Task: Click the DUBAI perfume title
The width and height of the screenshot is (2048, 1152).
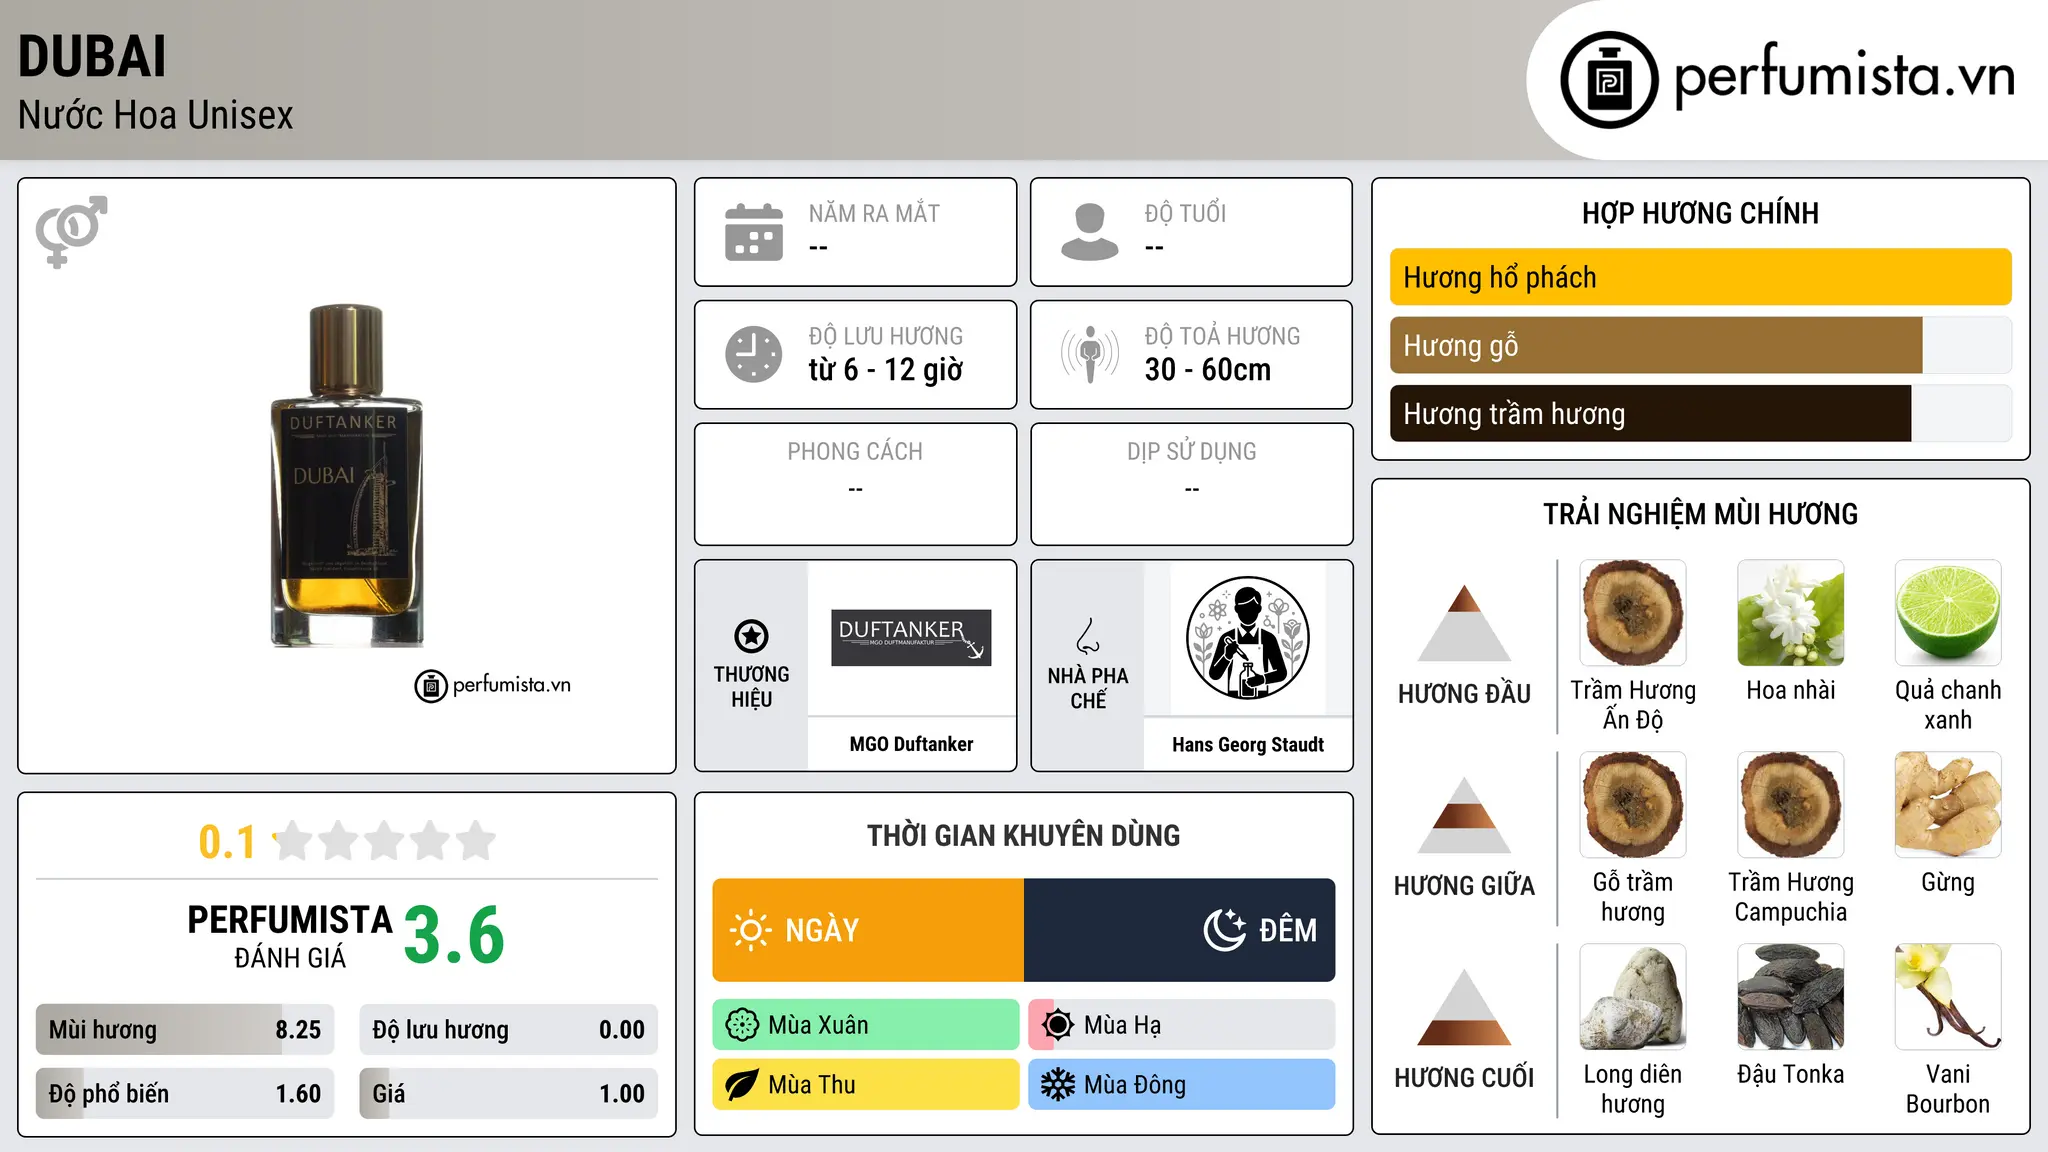Action: 92,57
